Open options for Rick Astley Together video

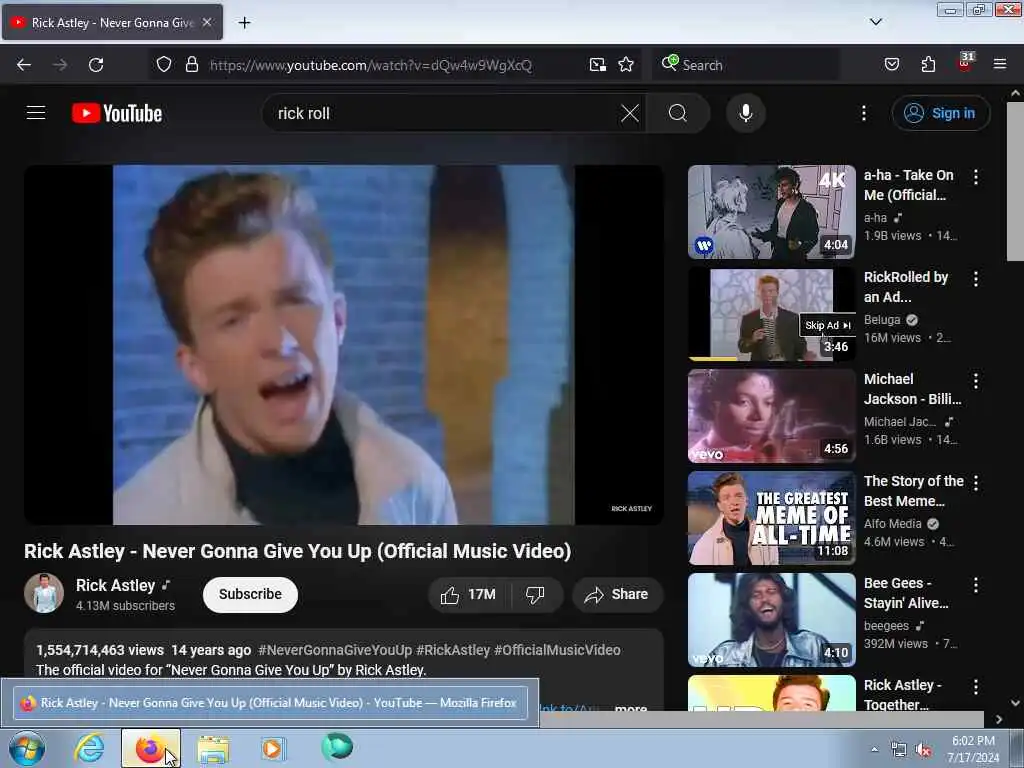pyautogui.click(x=976, y=686)
